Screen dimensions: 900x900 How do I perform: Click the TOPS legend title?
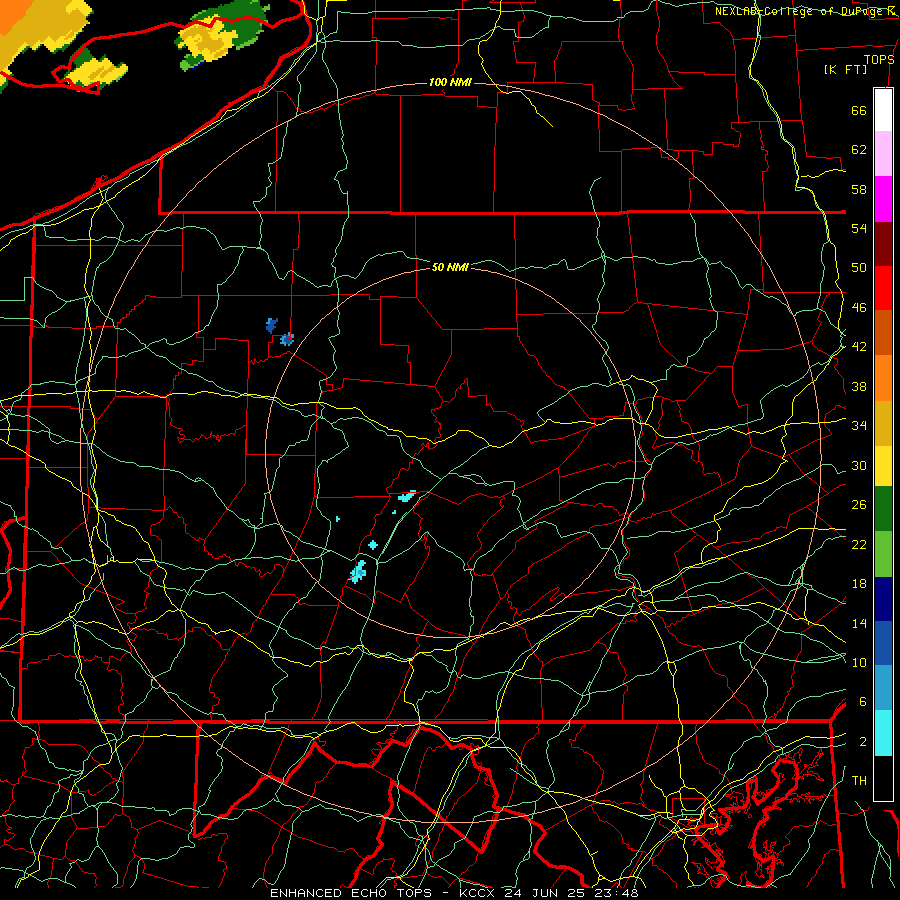pyautogui.click(x=879, y=59)
